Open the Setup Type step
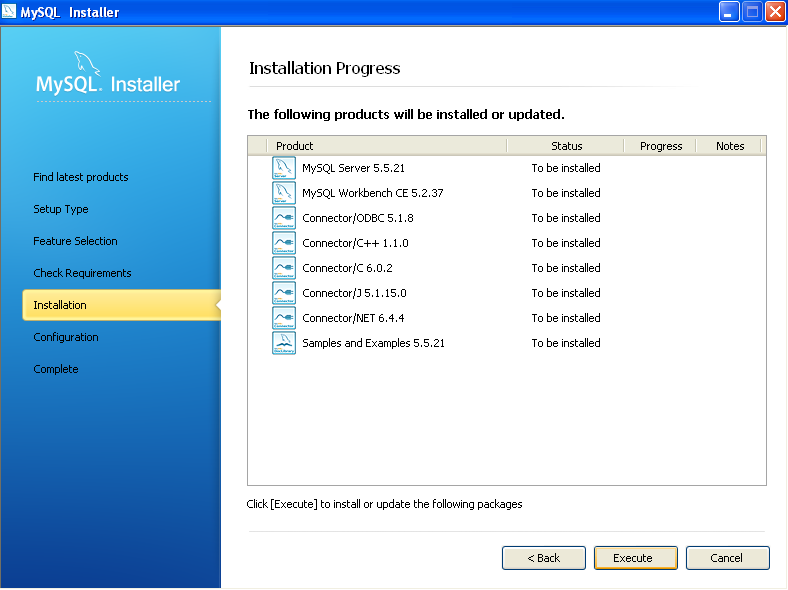Image resolution: width=788 pixels, height=590 pixels. coord(61,209)
